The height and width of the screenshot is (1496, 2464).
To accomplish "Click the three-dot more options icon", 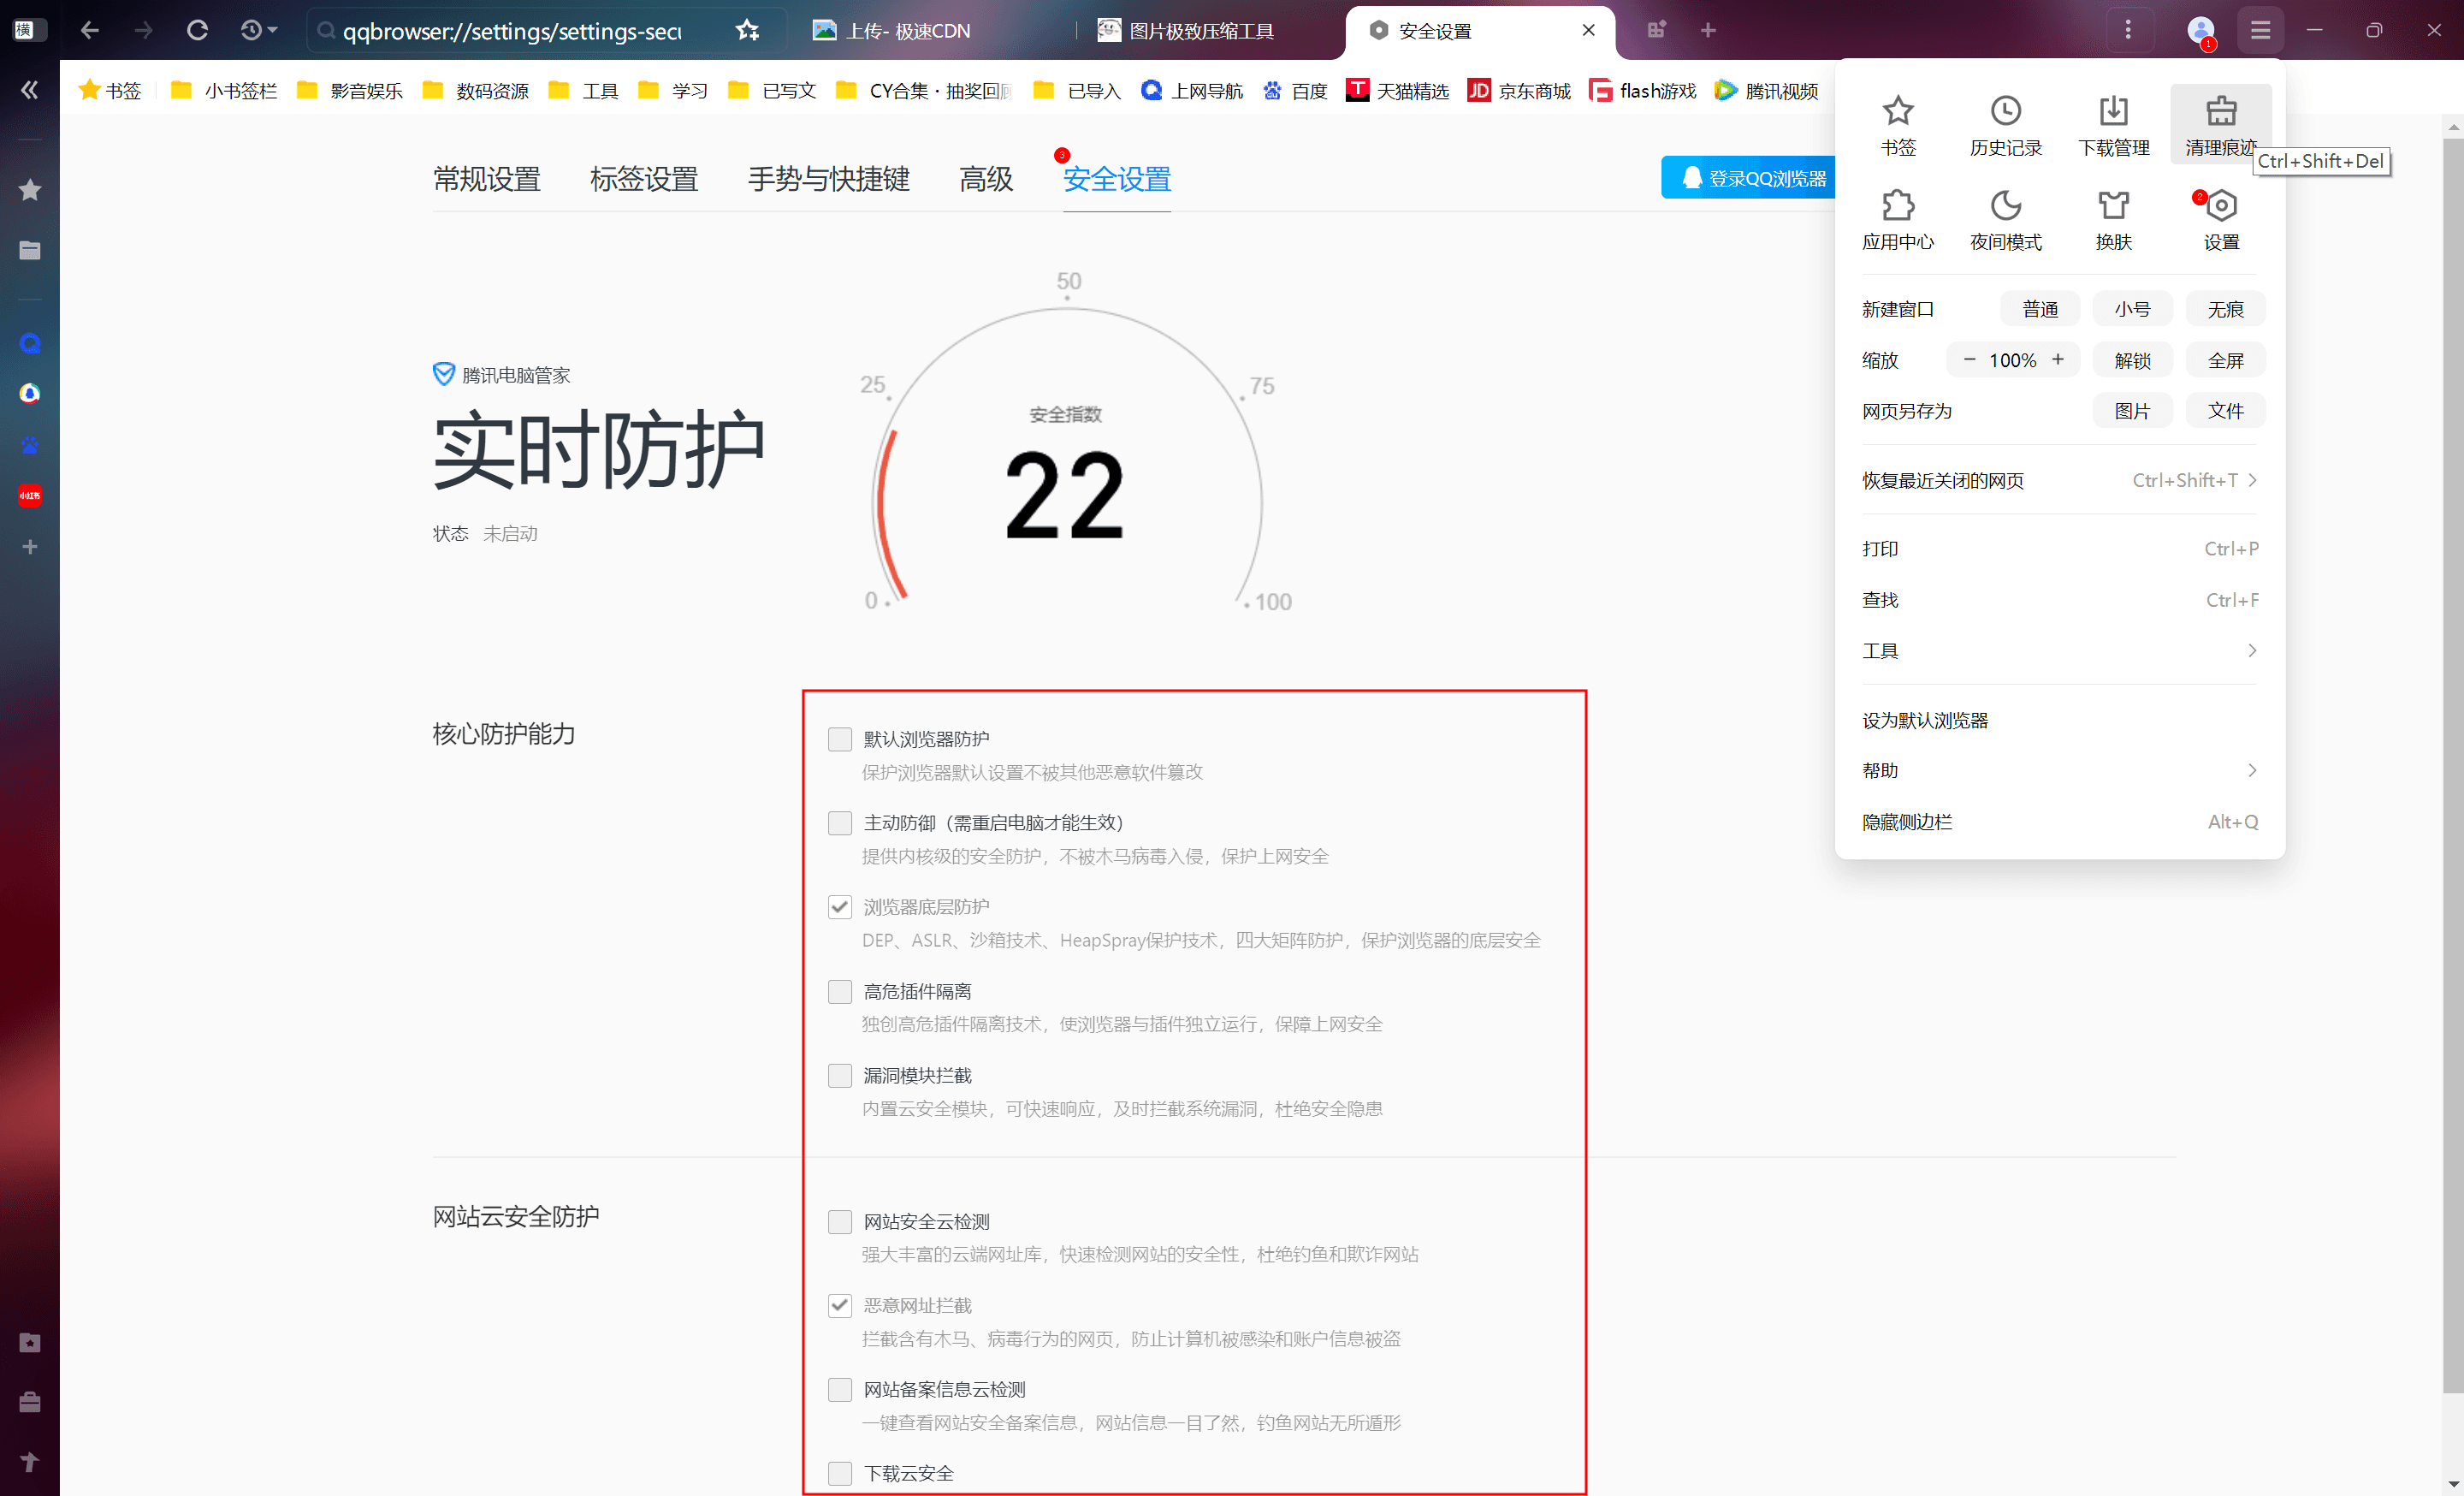I will (2127, 31).
